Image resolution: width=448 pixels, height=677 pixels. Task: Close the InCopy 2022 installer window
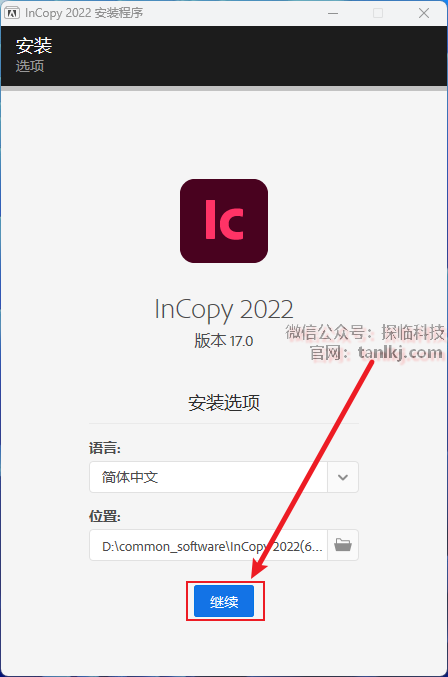tap(424, 13)
